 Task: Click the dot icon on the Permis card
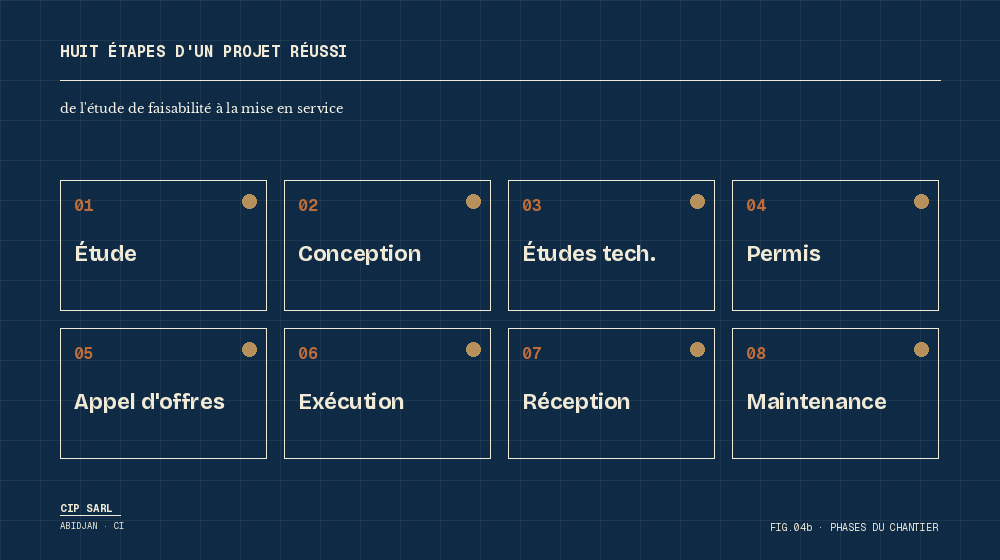pos(921,202)
